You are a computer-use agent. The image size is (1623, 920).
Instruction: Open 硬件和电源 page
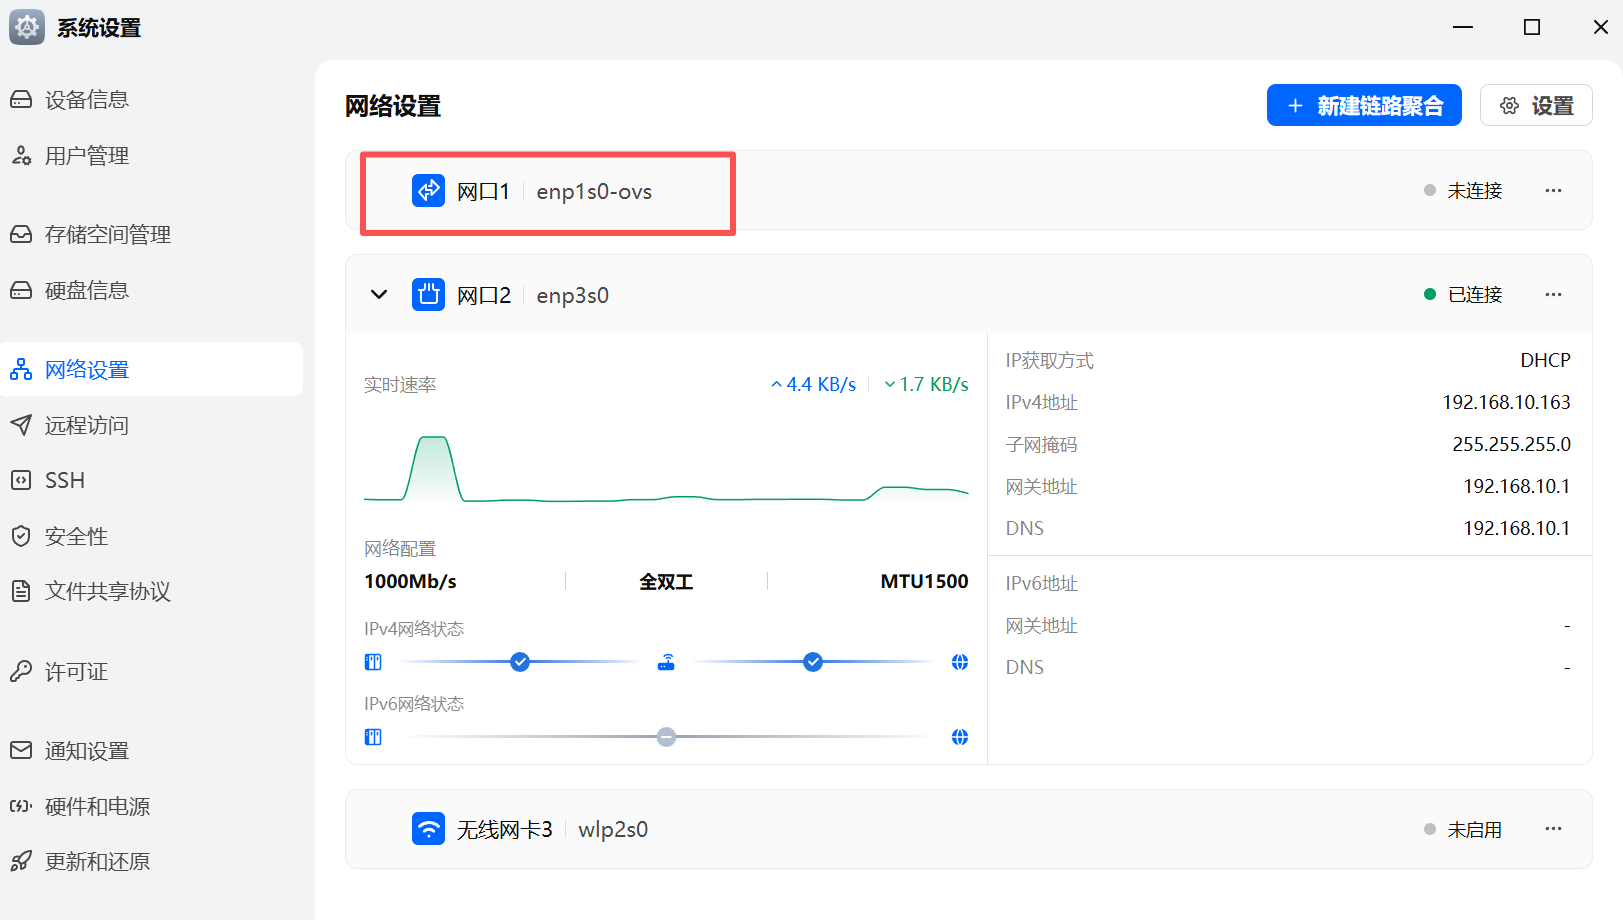pyautogui.click(x=151, y=806)
